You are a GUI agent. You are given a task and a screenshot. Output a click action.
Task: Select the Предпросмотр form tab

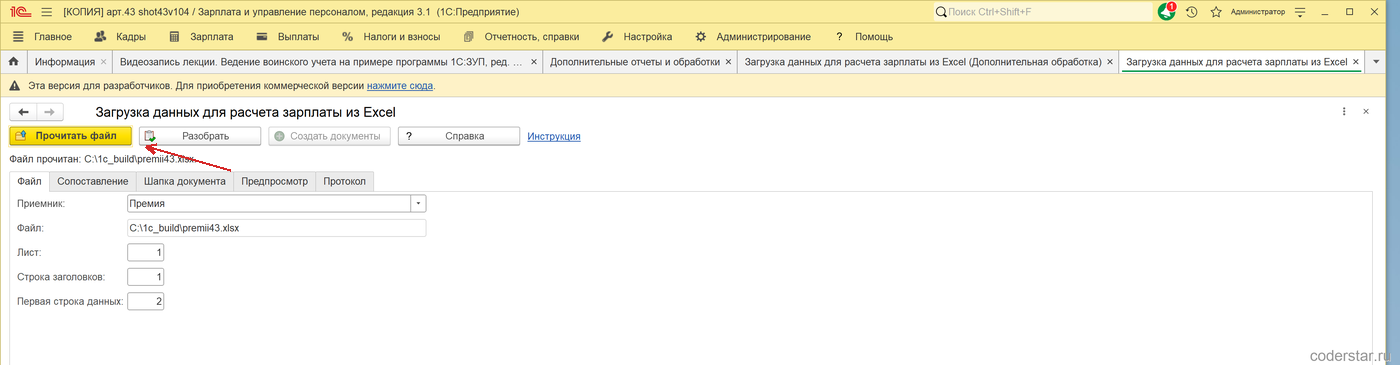tap(275, 181)
